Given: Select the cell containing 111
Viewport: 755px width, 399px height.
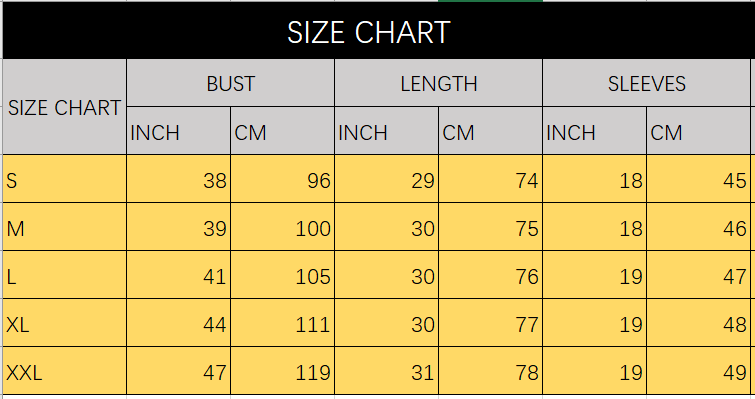Looking at the screenshot, I should point(282,323).
